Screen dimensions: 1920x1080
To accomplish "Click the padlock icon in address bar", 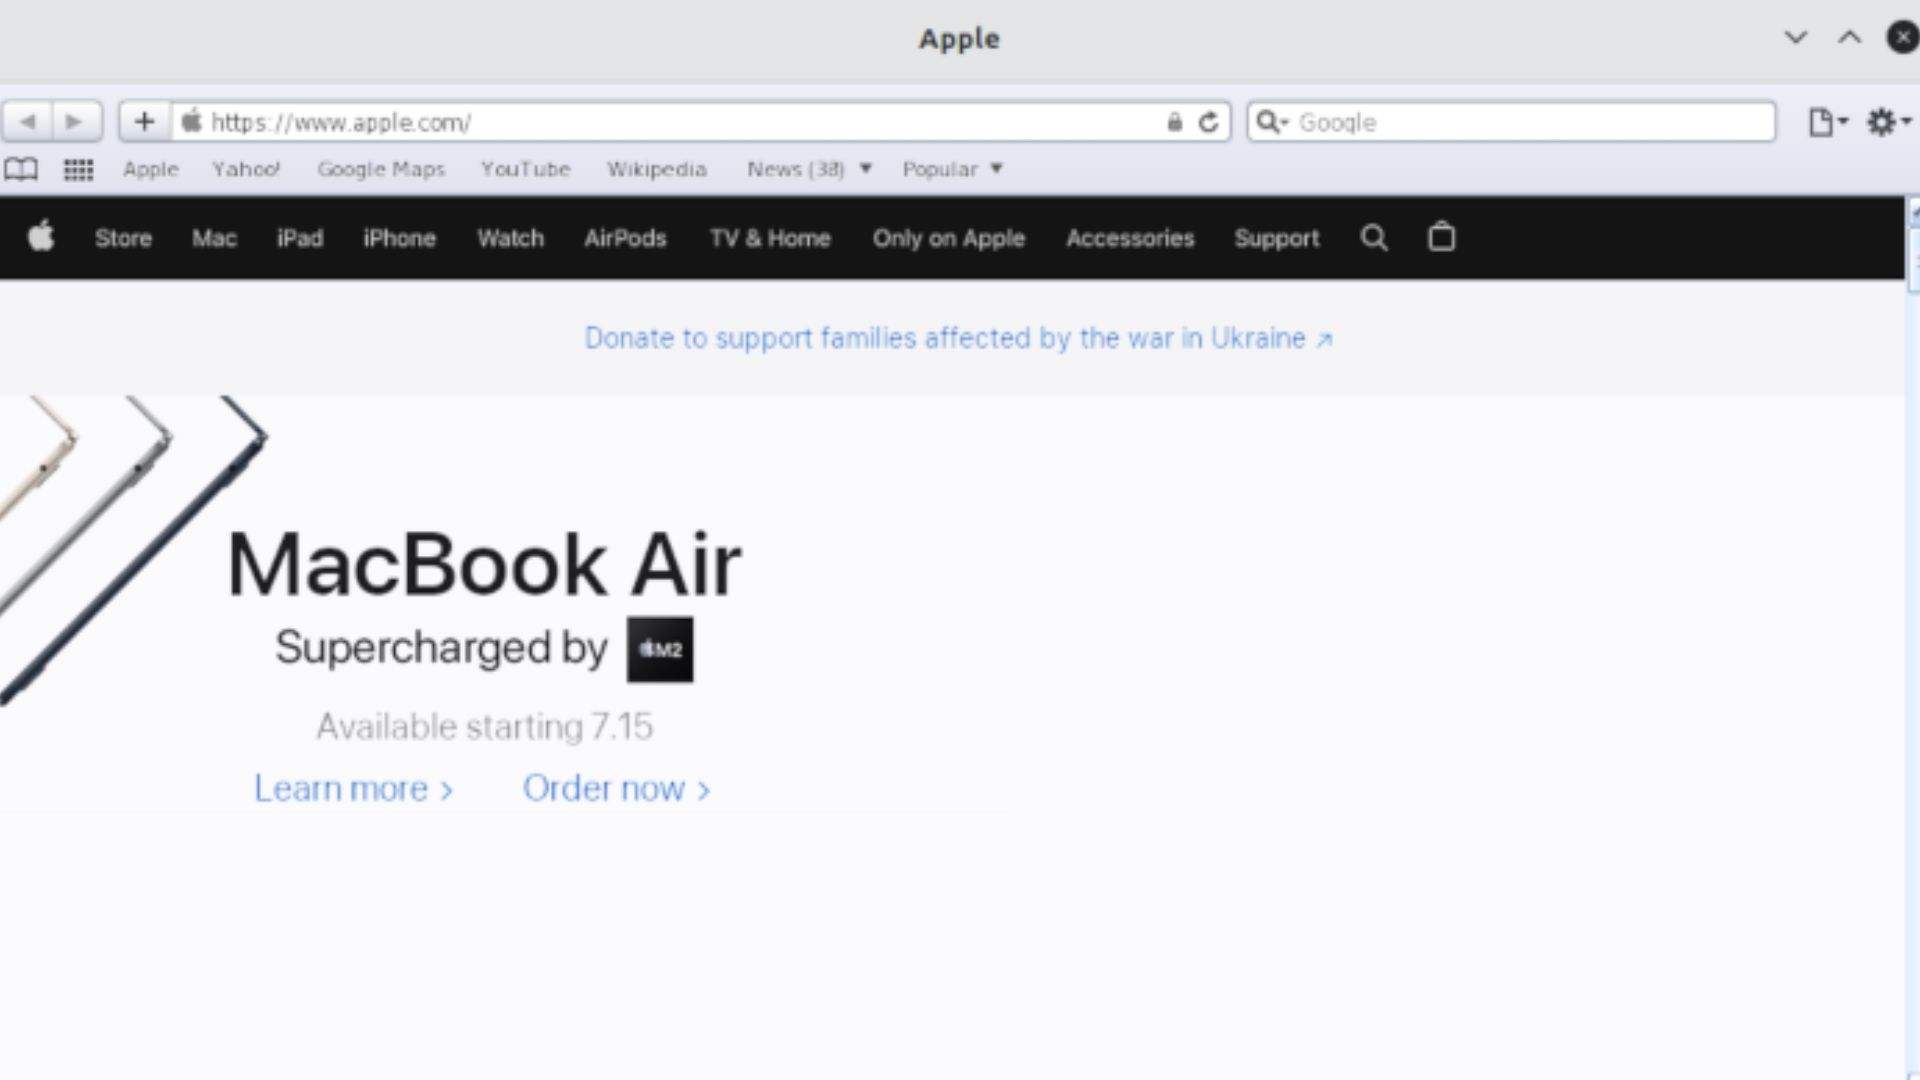I will point(1174,122).
